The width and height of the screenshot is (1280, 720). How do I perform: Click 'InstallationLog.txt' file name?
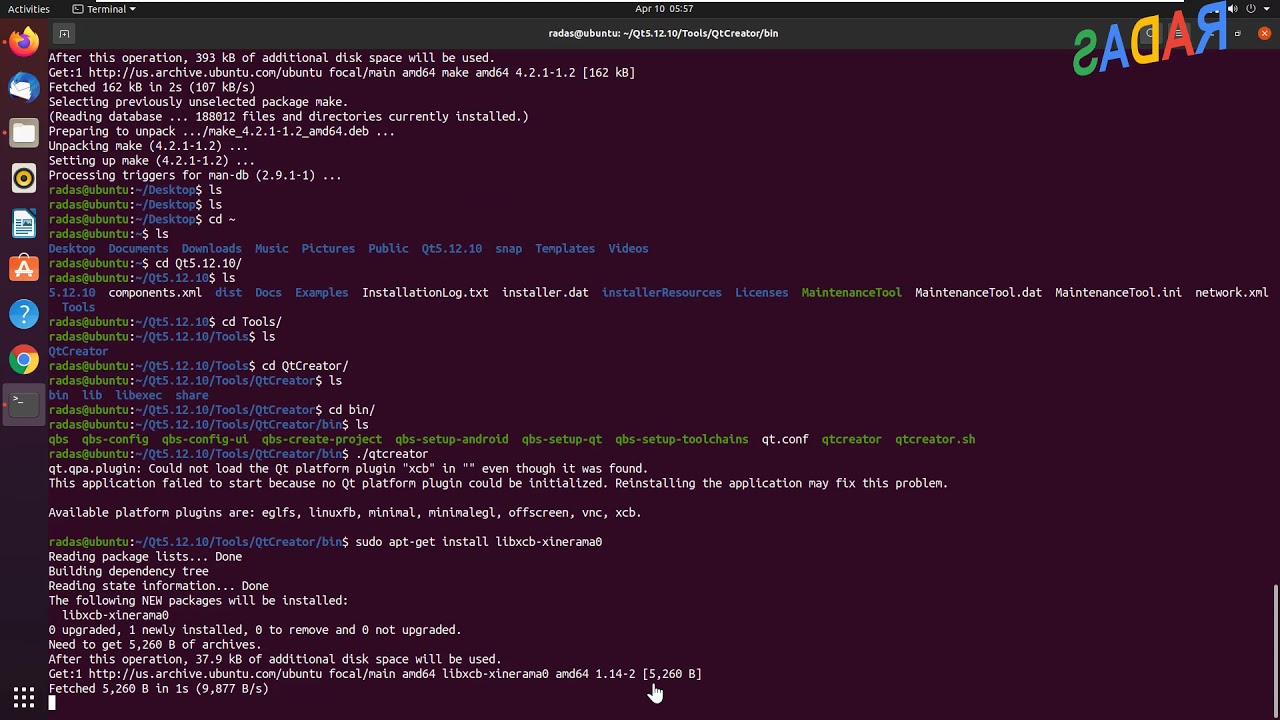[425, 292]
